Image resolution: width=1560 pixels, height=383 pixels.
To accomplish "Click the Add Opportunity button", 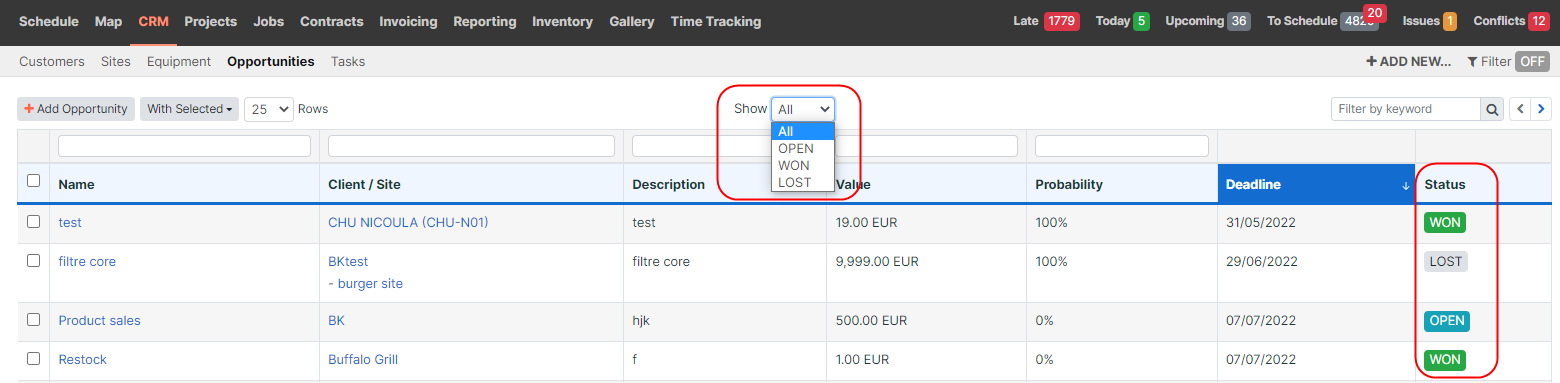I will pos(76,109).
